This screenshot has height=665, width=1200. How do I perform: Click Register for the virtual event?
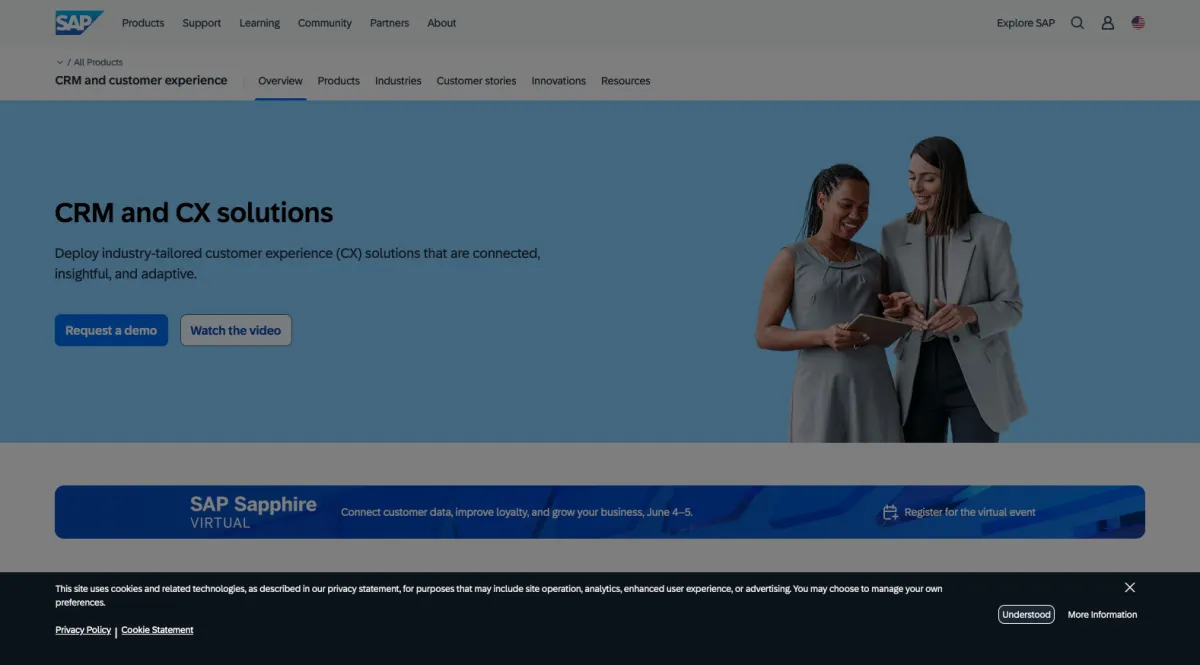click(x=970, y=512)
